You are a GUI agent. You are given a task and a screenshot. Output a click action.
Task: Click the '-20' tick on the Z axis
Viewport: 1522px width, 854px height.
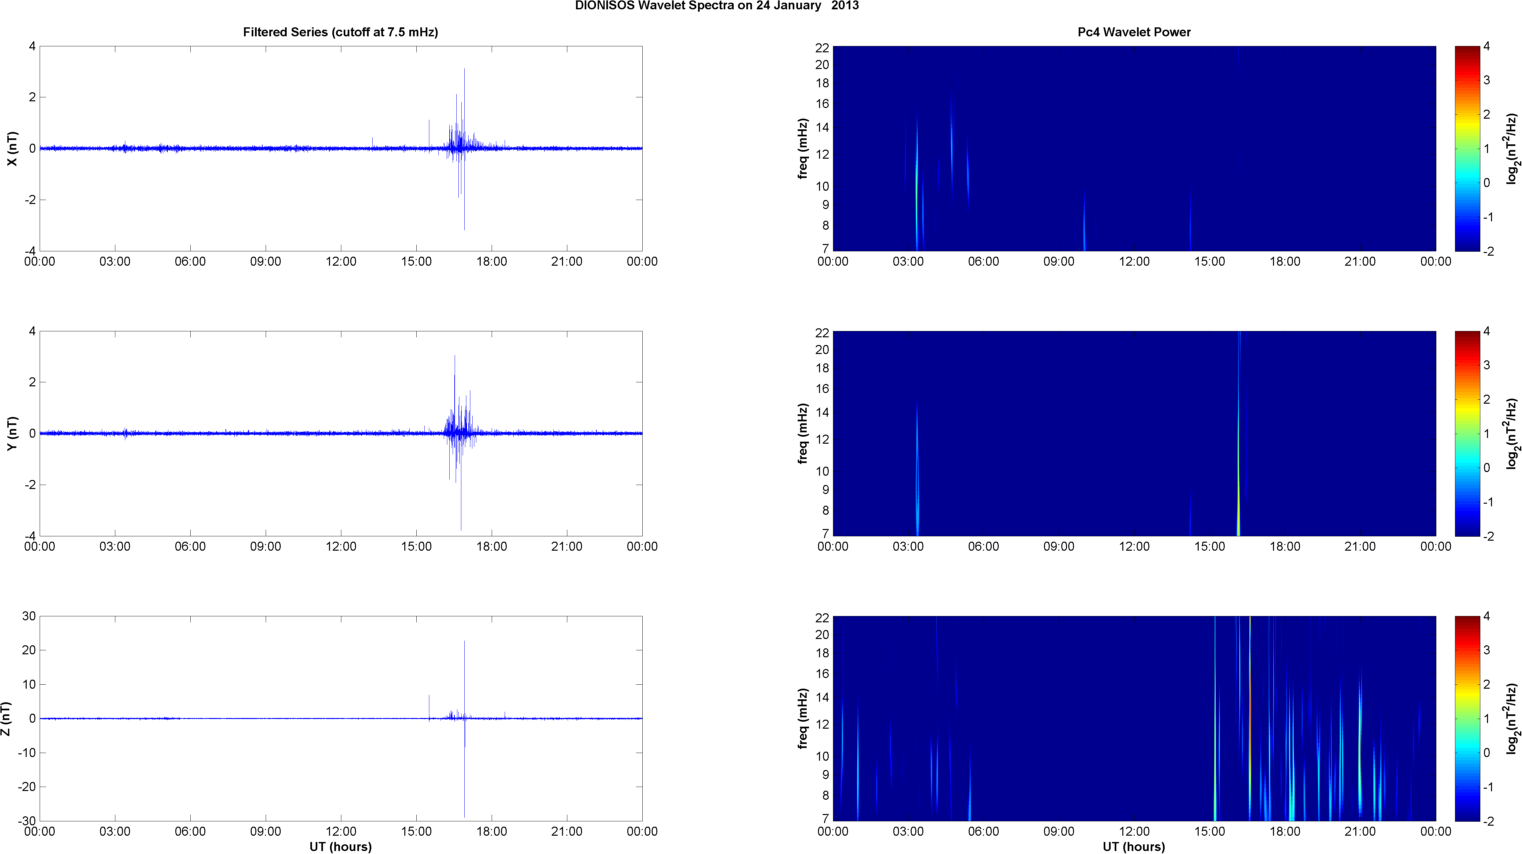27,787
